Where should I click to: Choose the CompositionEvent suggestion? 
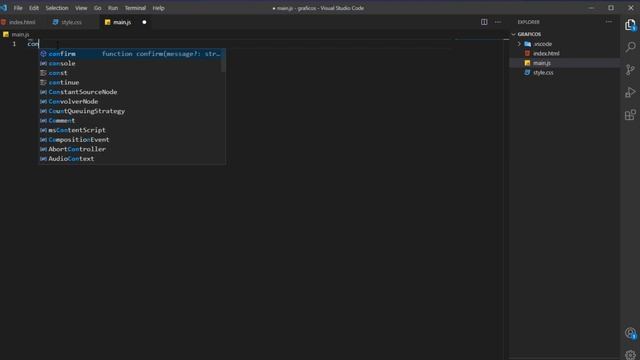coord(131,140)
